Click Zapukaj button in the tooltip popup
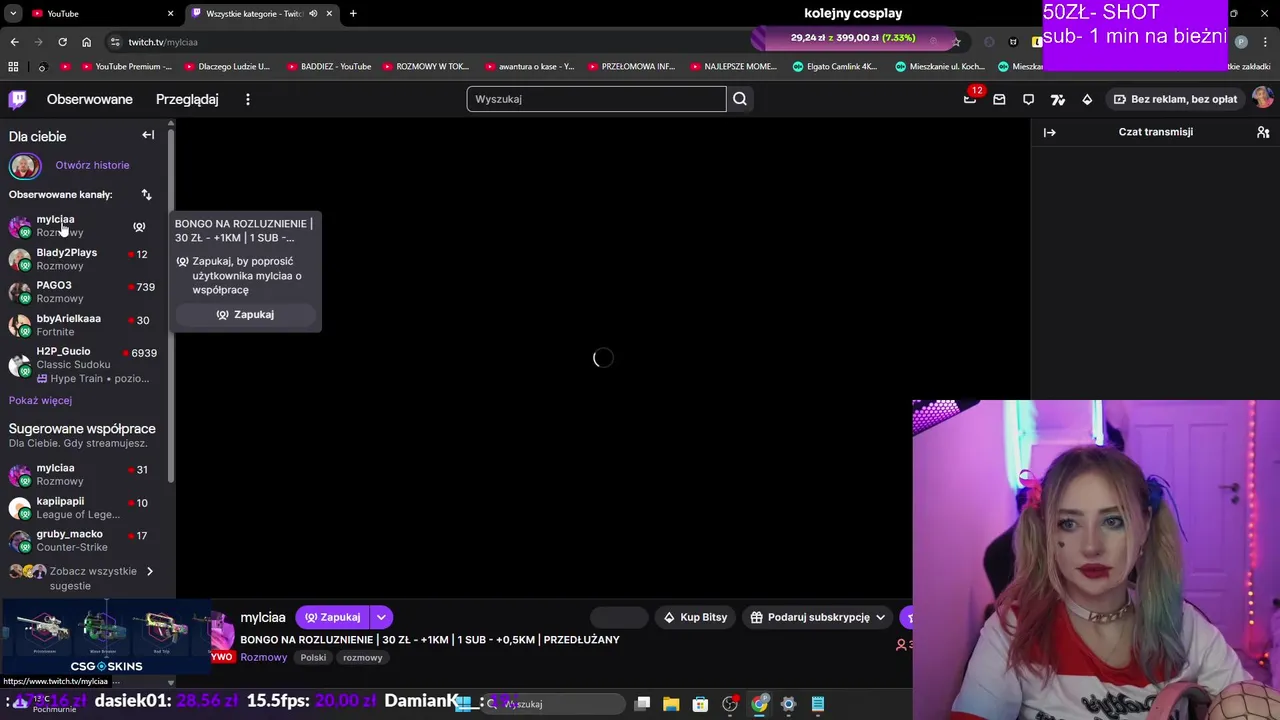The width and height of the screenshot is (1280, 720). tap(246, 314)
